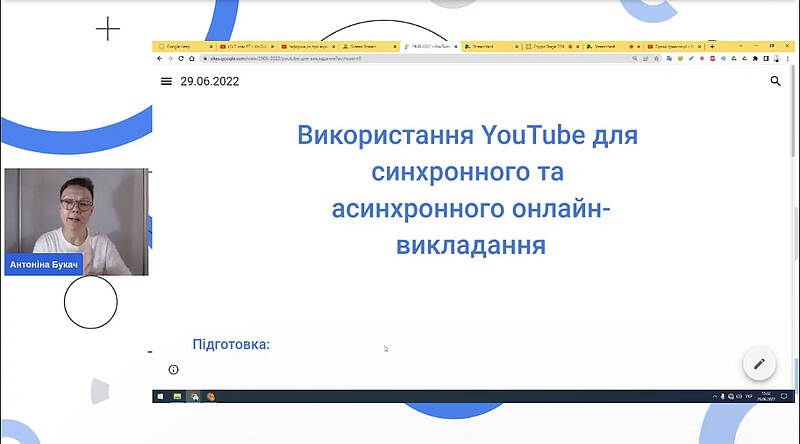Viewport: 800px width, 444px height.
Task: Click the browser home icon
Action: point(192,59)
